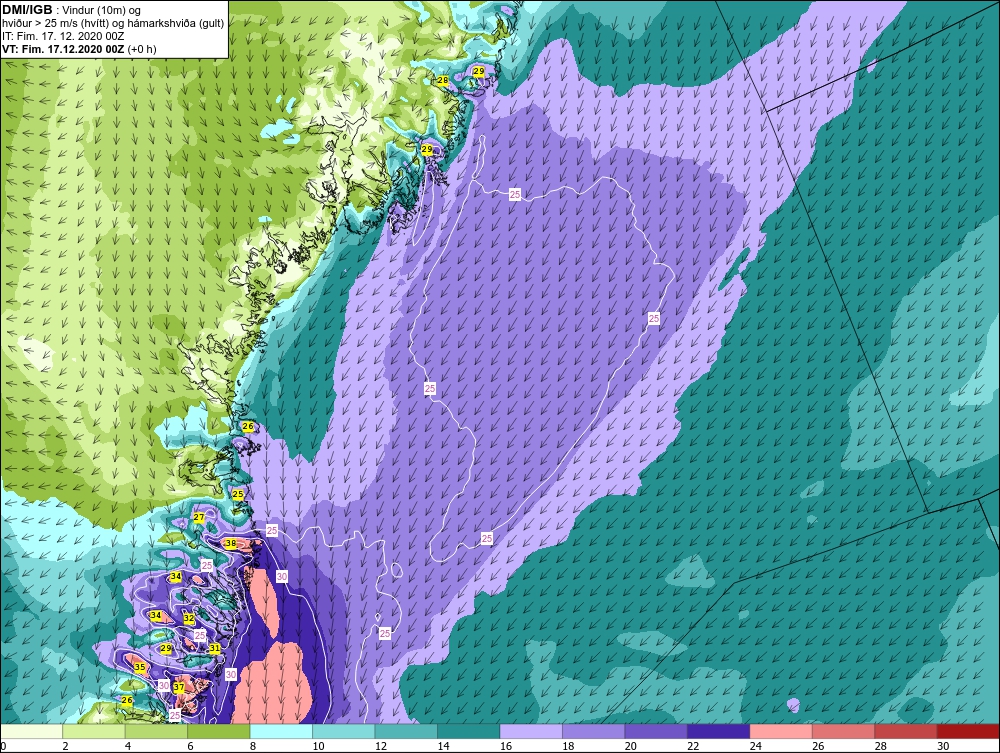Select the legend swatch between 6 and 8
Image resolution: width=1000 pixels, height=753 pixels.
click(219, 731)
